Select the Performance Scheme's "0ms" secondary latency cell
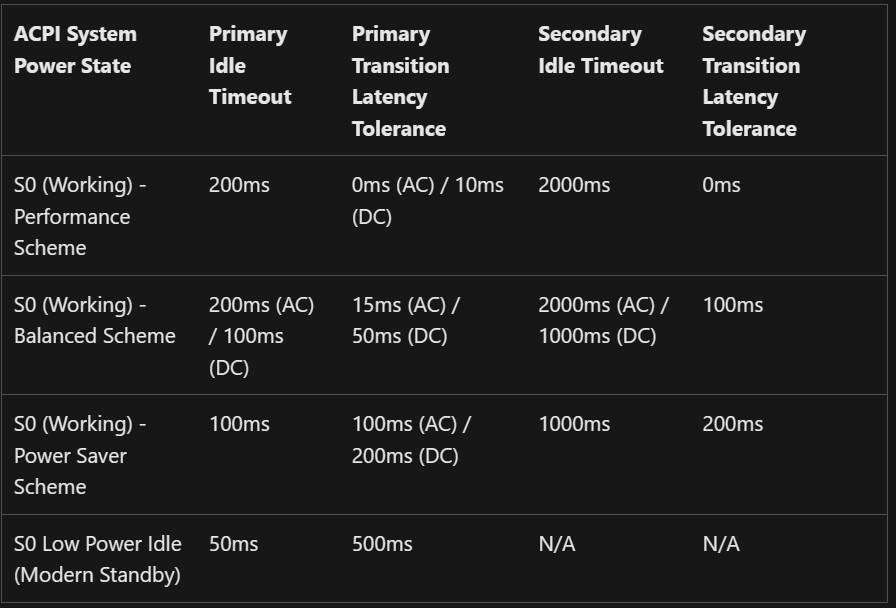The height and width of the screenshot is (608, 896). click(721, 185)
